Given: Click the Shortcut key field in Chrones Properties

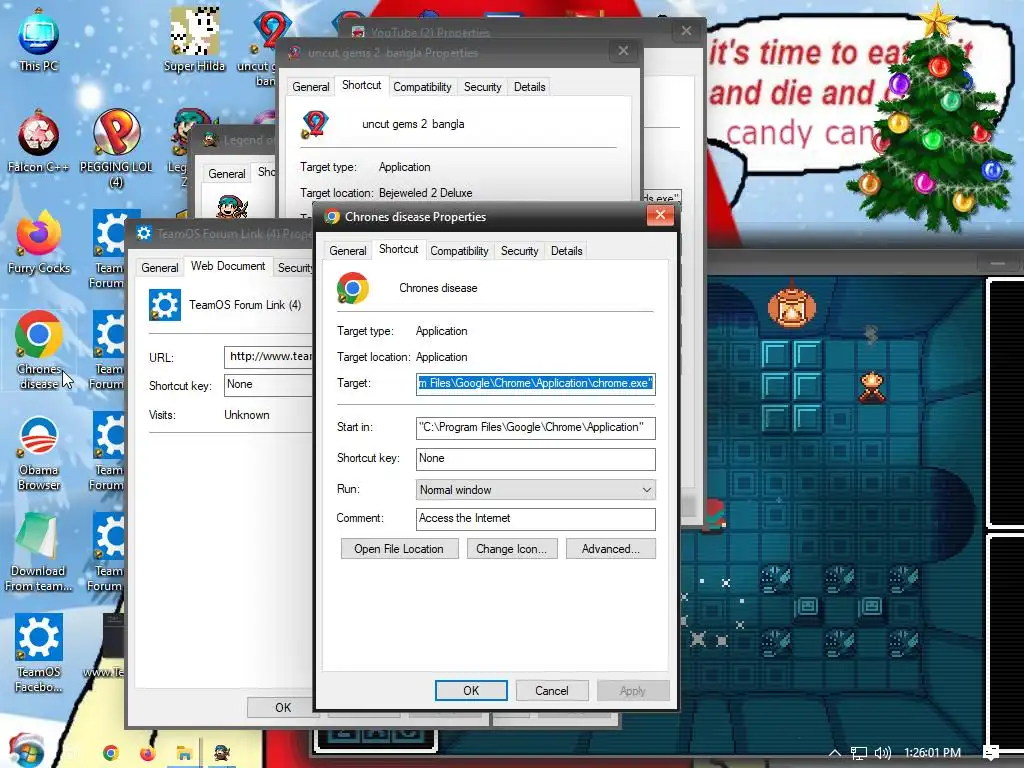Looking at the screenshot, I should 536,458.
